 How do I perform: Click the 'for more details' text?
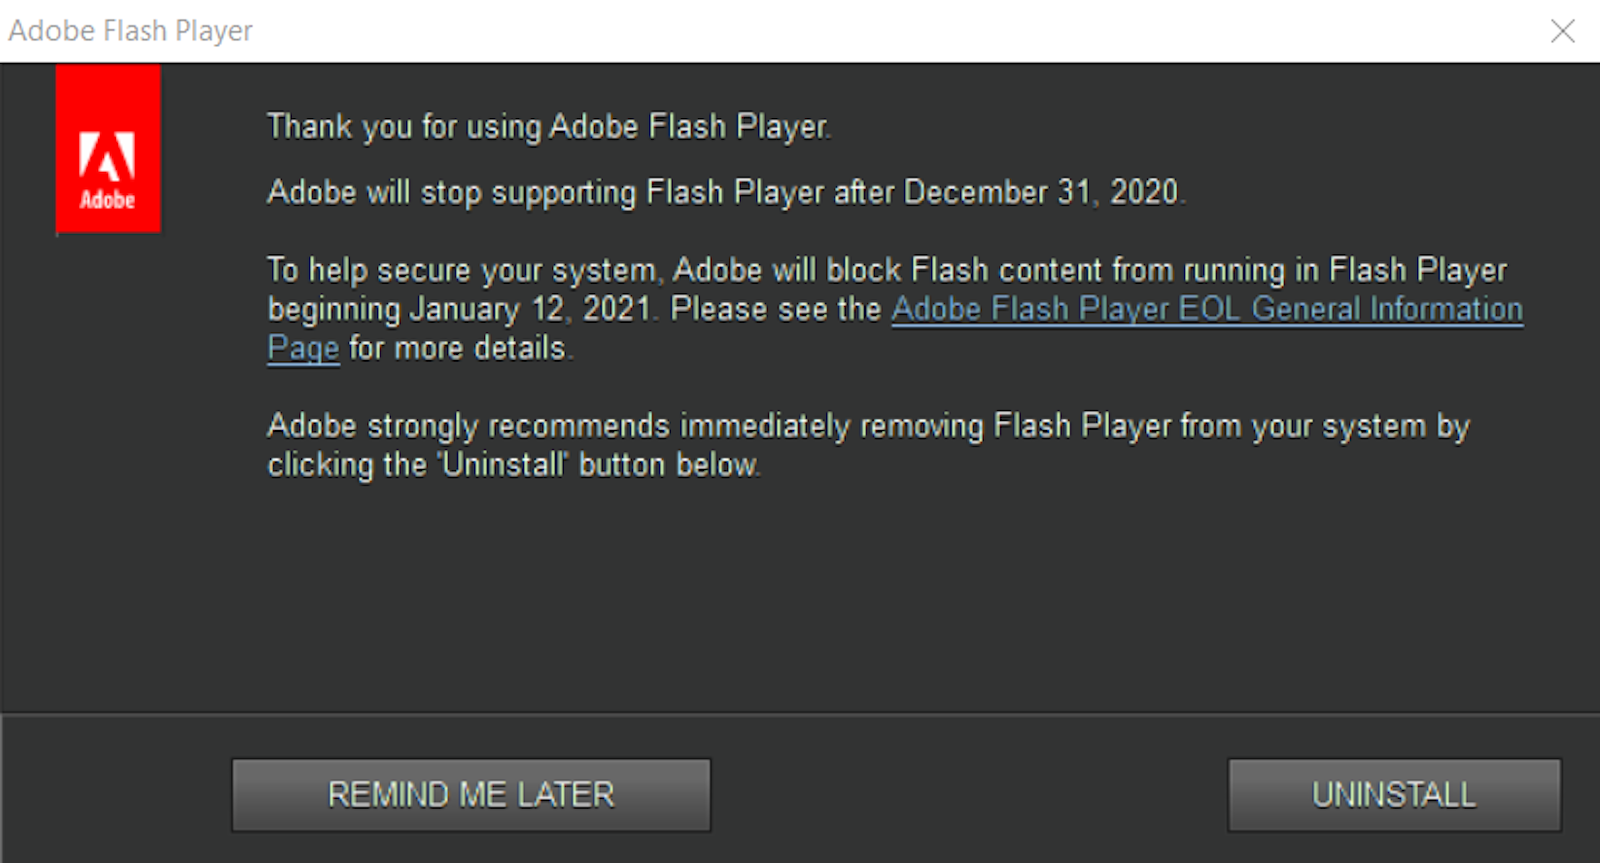click(458, 348)
